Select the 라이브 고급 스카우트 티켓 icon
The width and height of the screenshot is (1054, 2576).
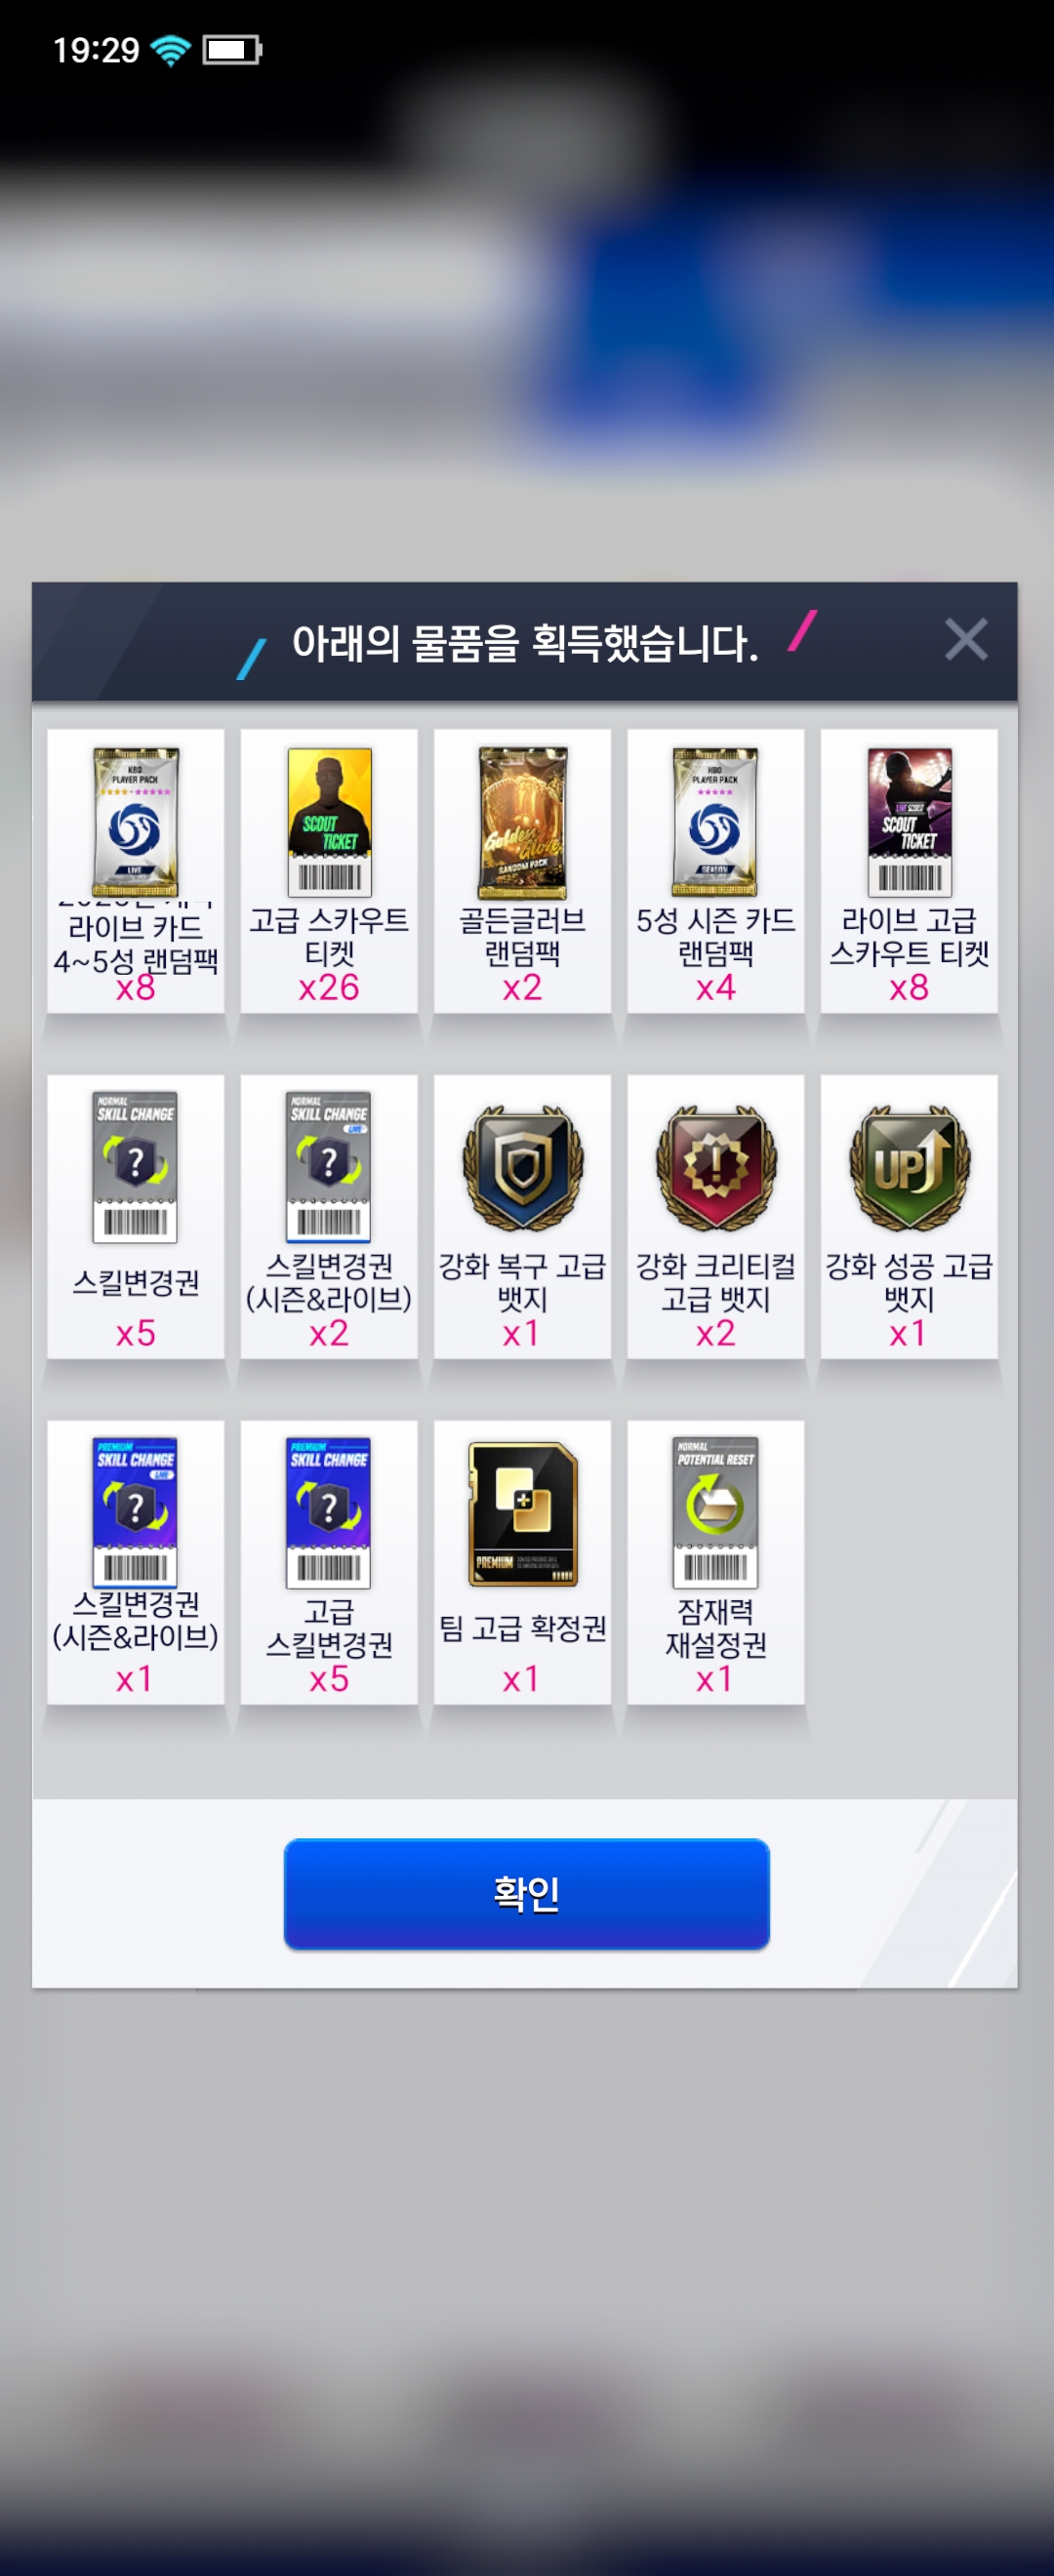909,822
